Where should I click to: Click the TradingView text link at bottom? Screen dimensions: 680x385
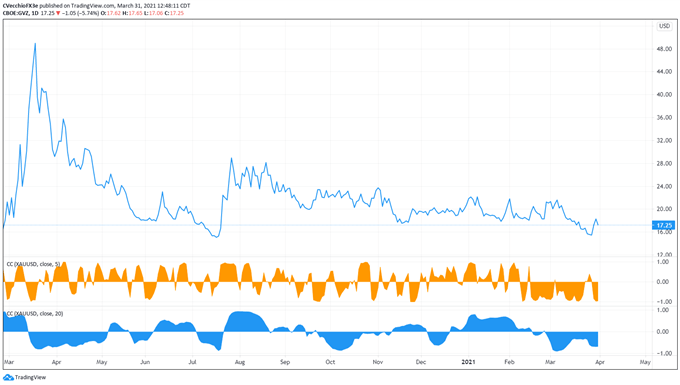click(30, 378)
